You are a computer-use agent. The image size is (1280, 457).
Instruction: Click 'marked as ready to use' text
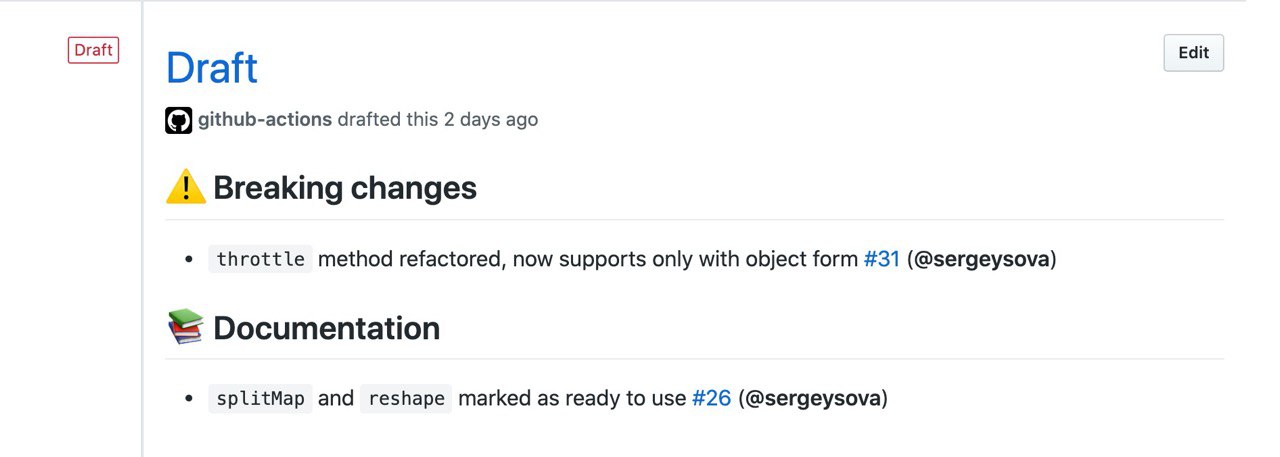click(572, 398)
